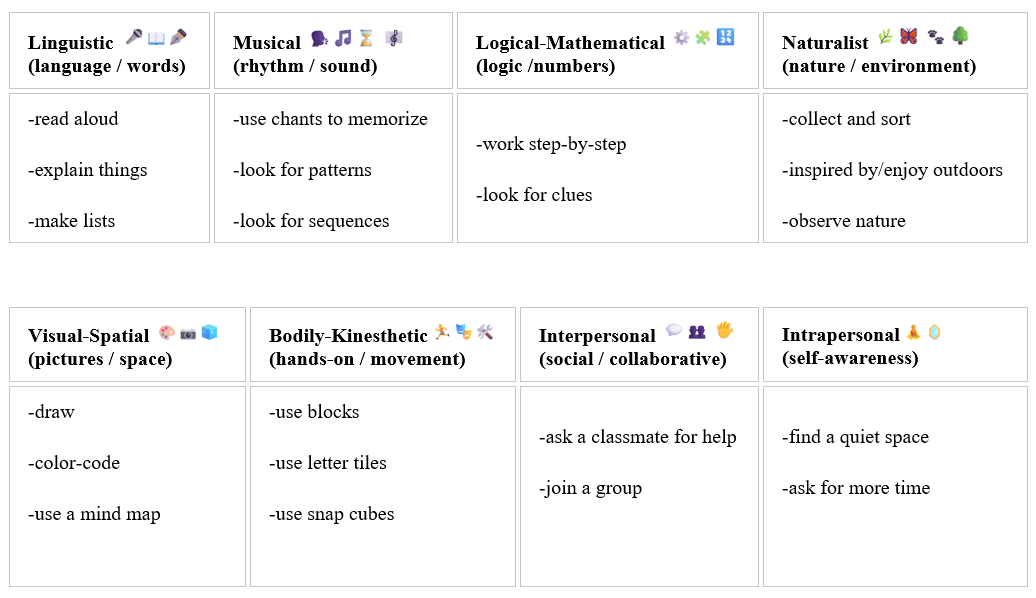Select the hammer and wrench emoji

485,332
